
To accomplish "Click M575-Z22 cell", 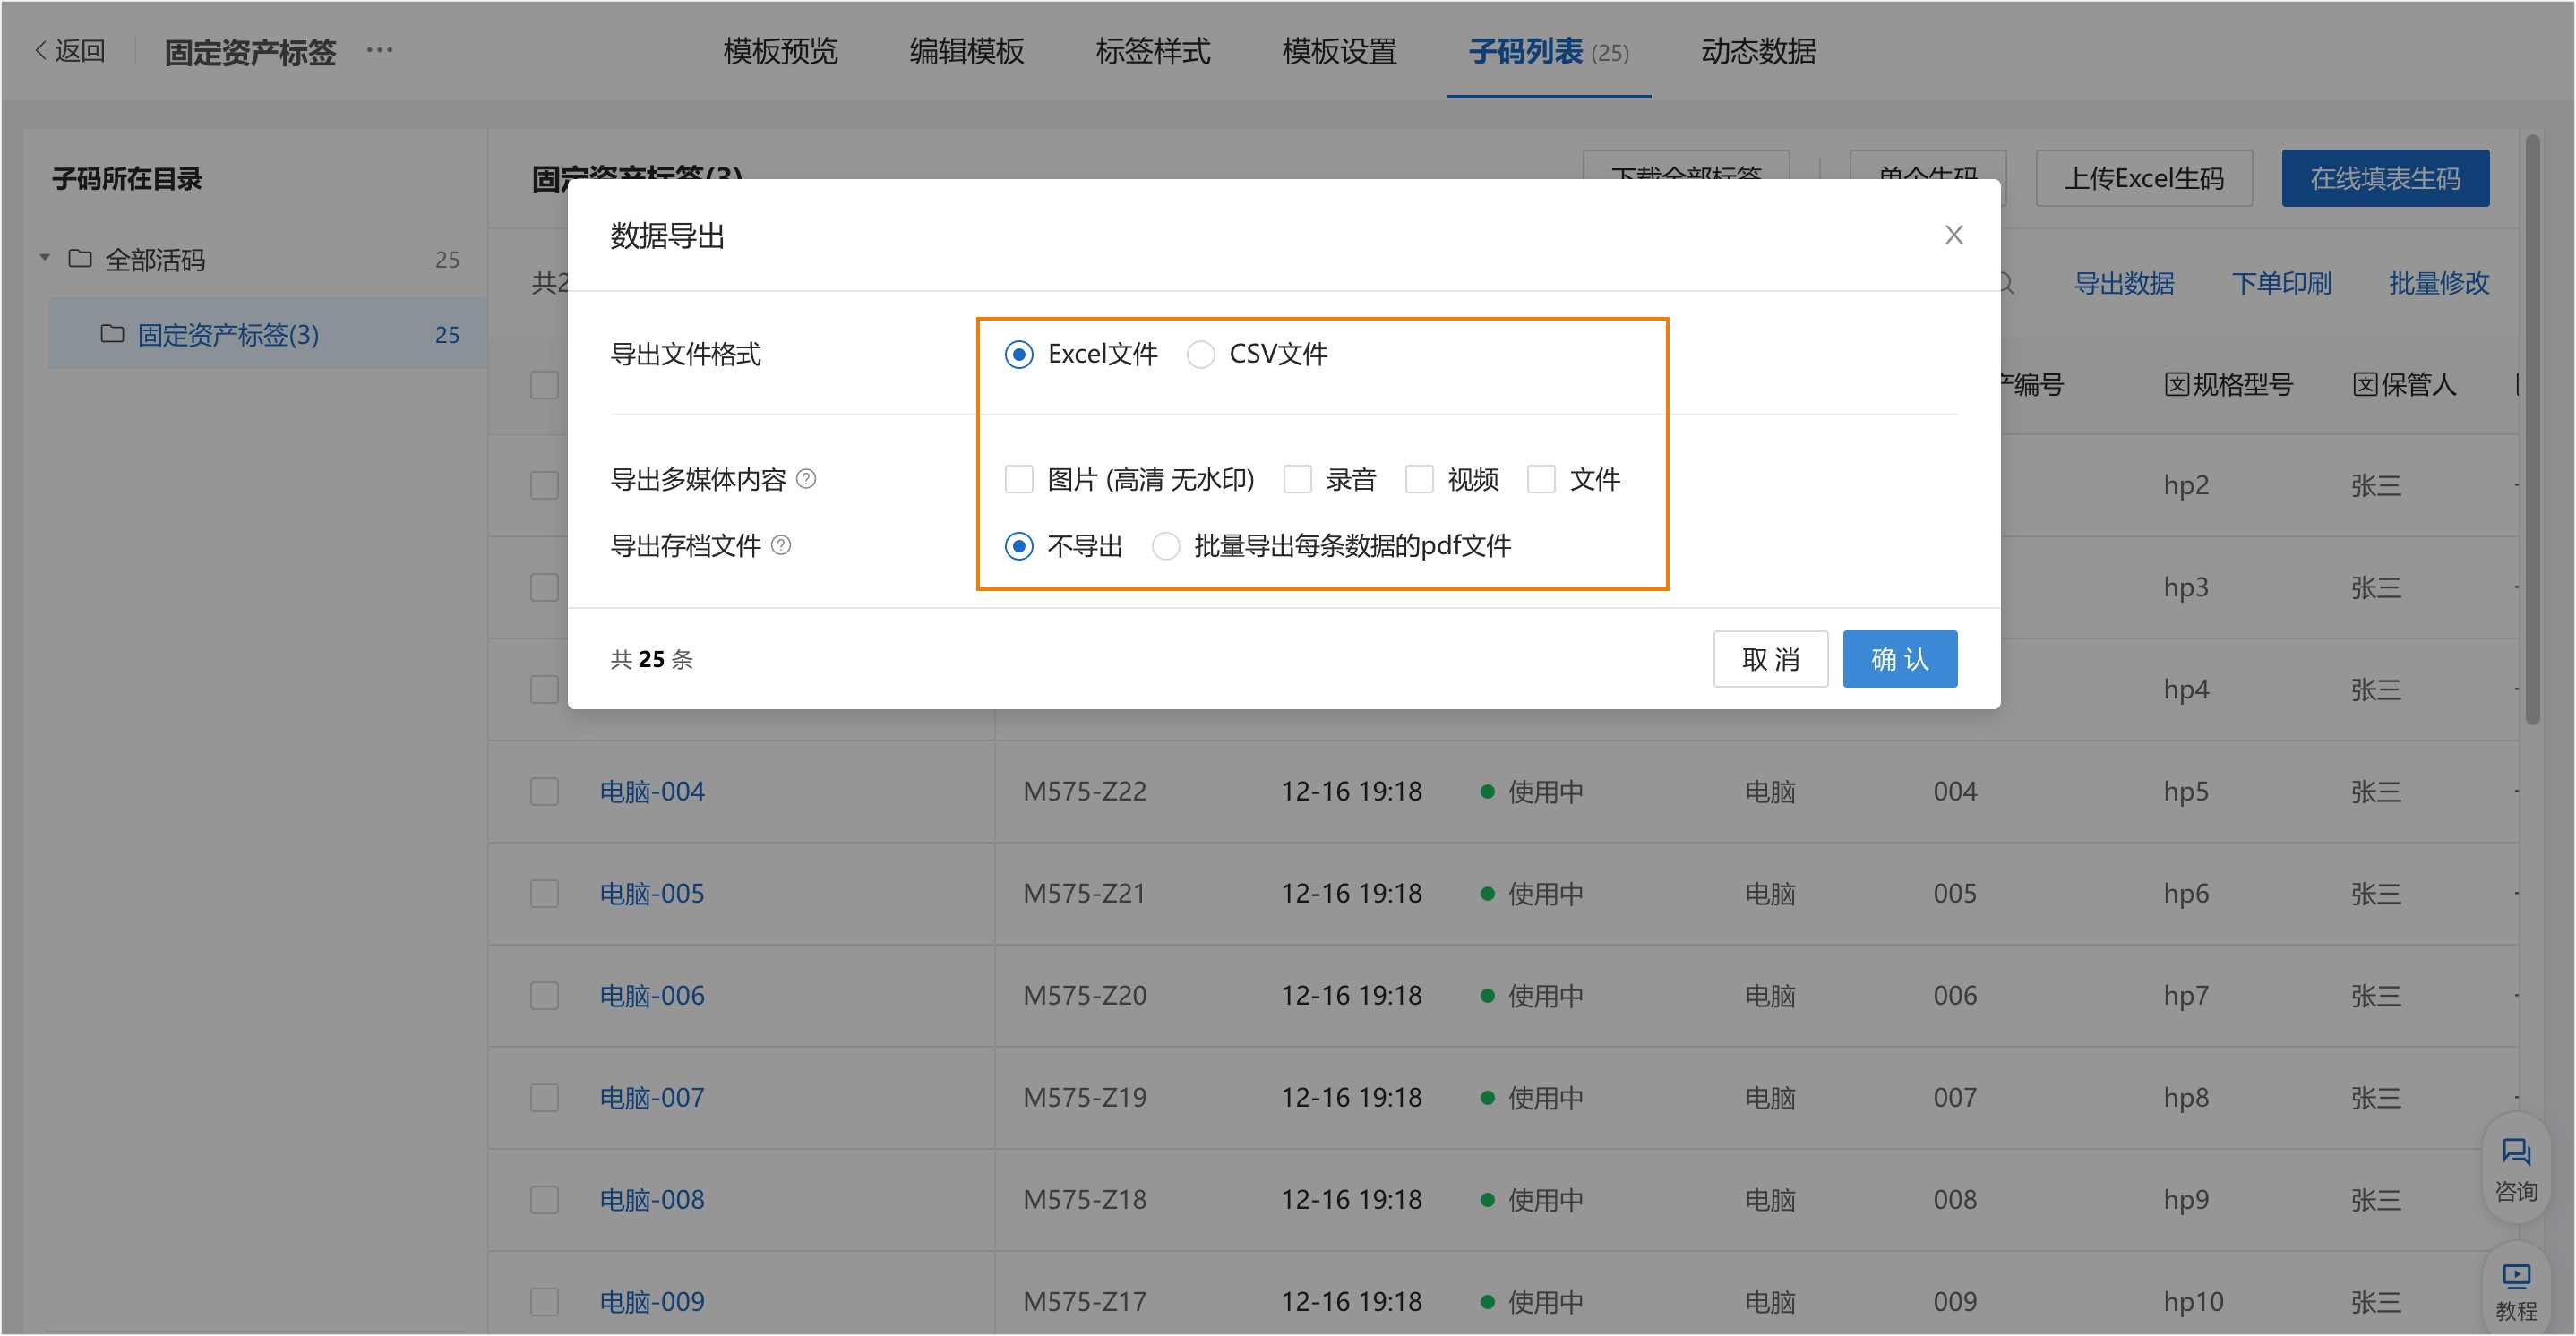I will coord(1084,792).
